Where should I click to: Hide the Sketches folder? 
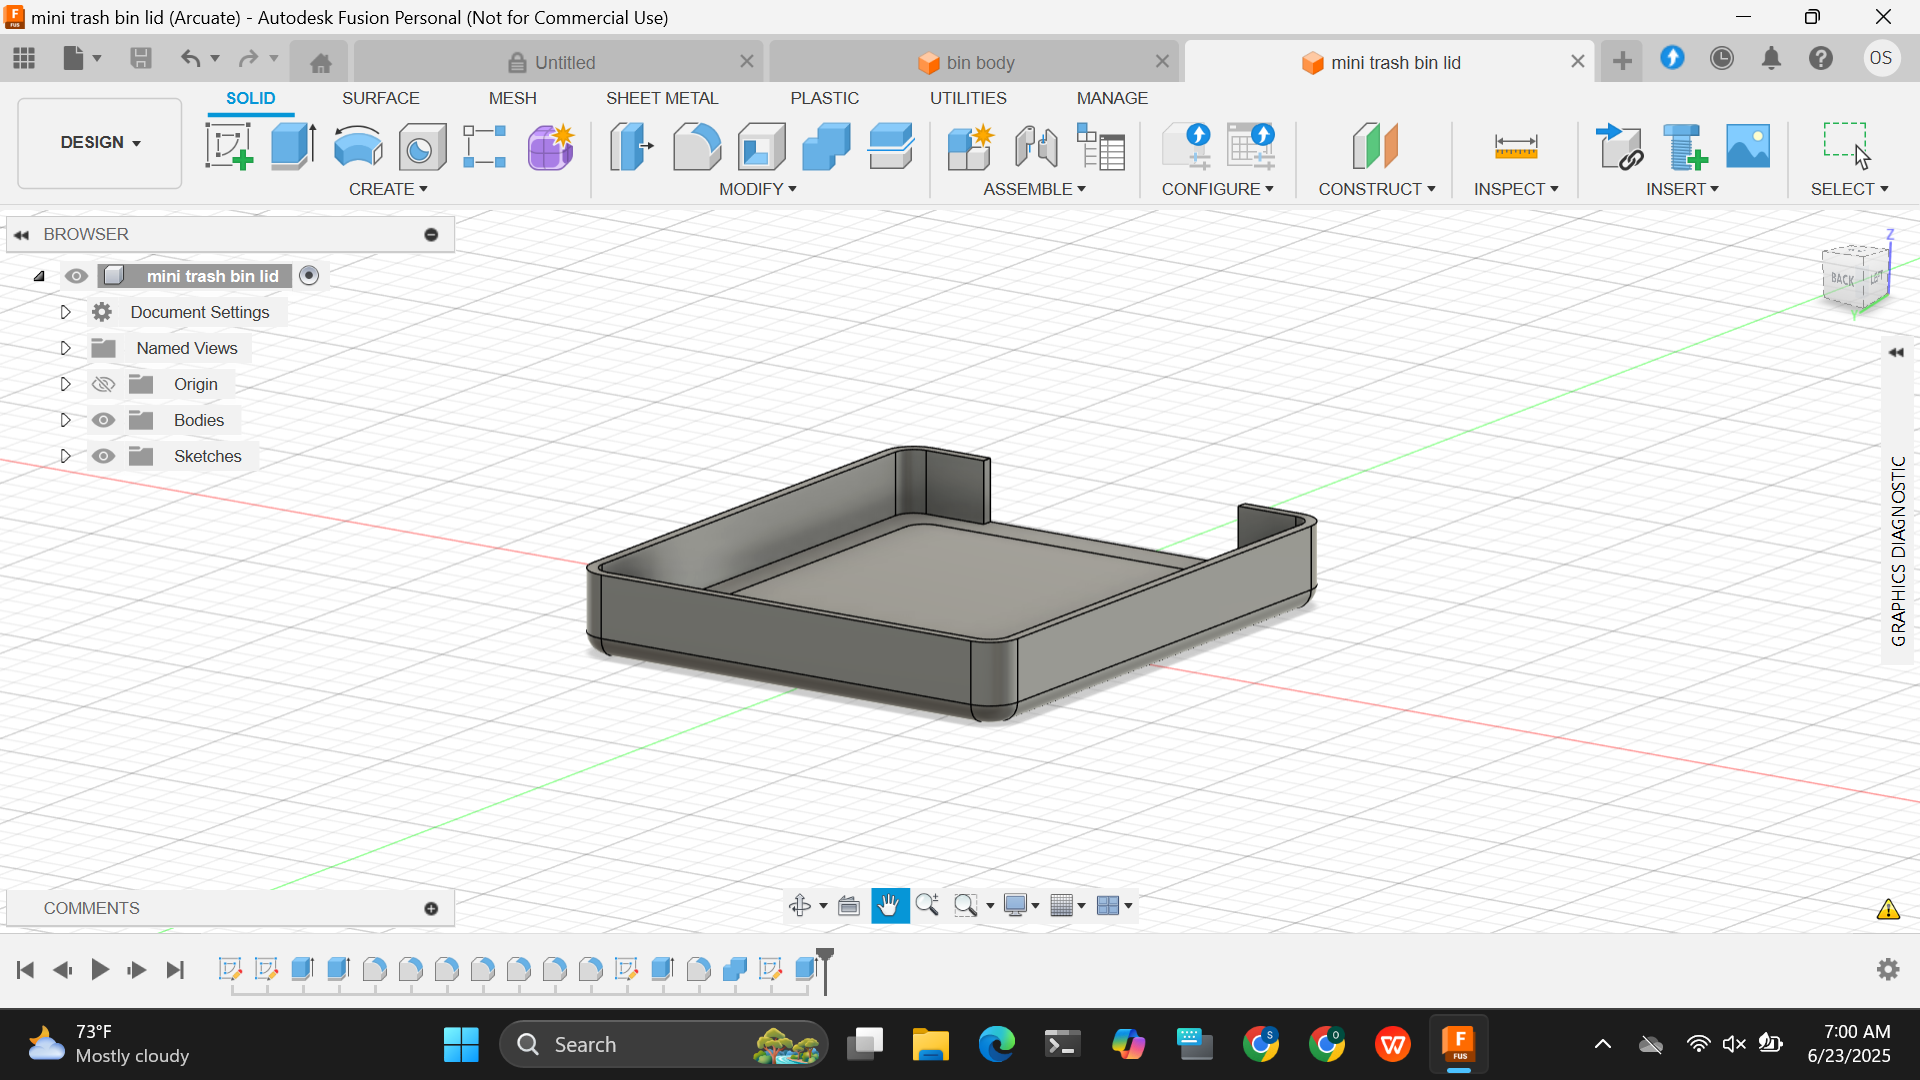pos(103,456)
